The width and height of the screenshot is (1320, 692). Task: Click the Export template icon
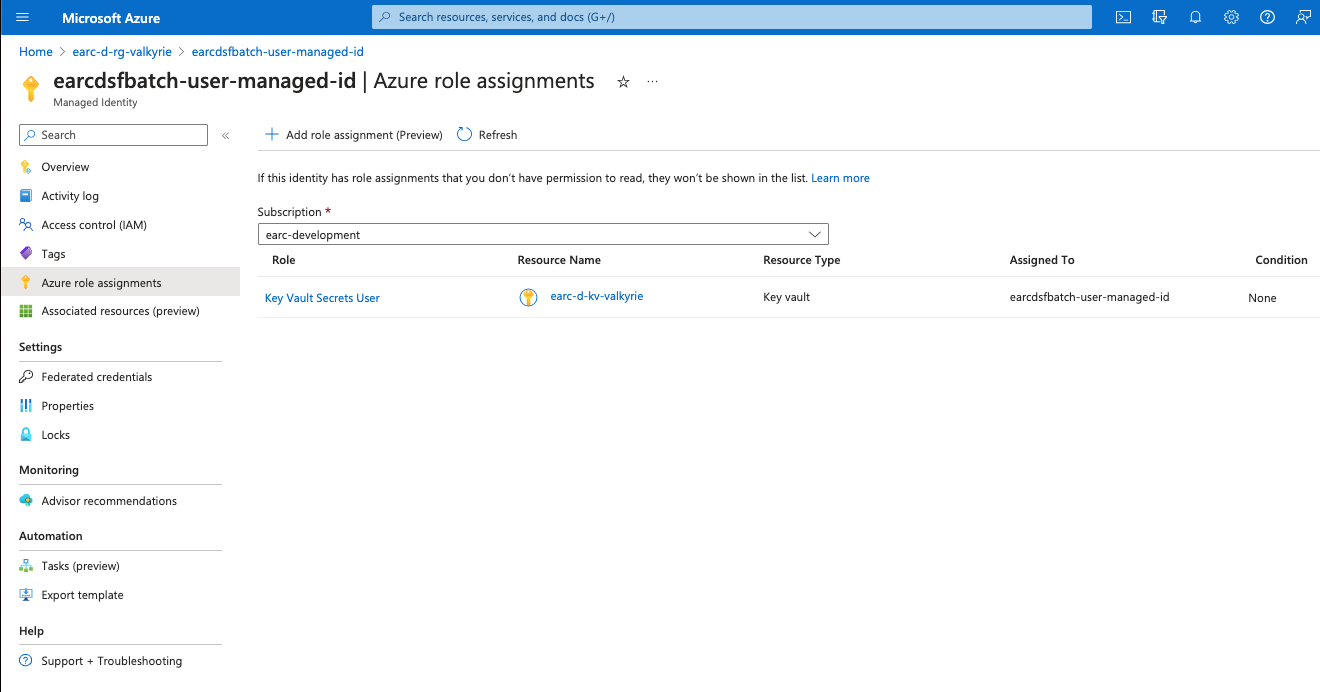(x=26, y=595)
